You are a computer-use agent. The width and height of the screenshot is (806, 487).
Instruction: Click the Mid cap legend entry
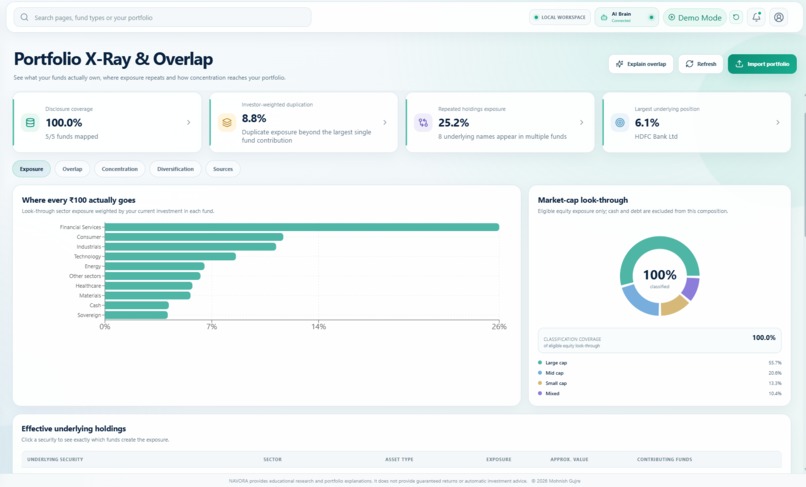pyautogui.click(x=659, y=373)
